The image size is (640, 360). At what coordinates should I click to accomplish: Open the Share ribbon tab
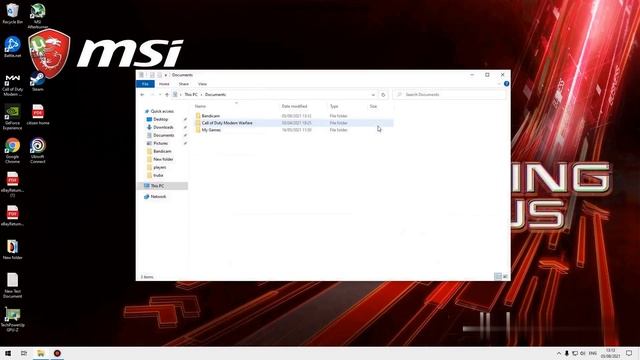[184, 84]
